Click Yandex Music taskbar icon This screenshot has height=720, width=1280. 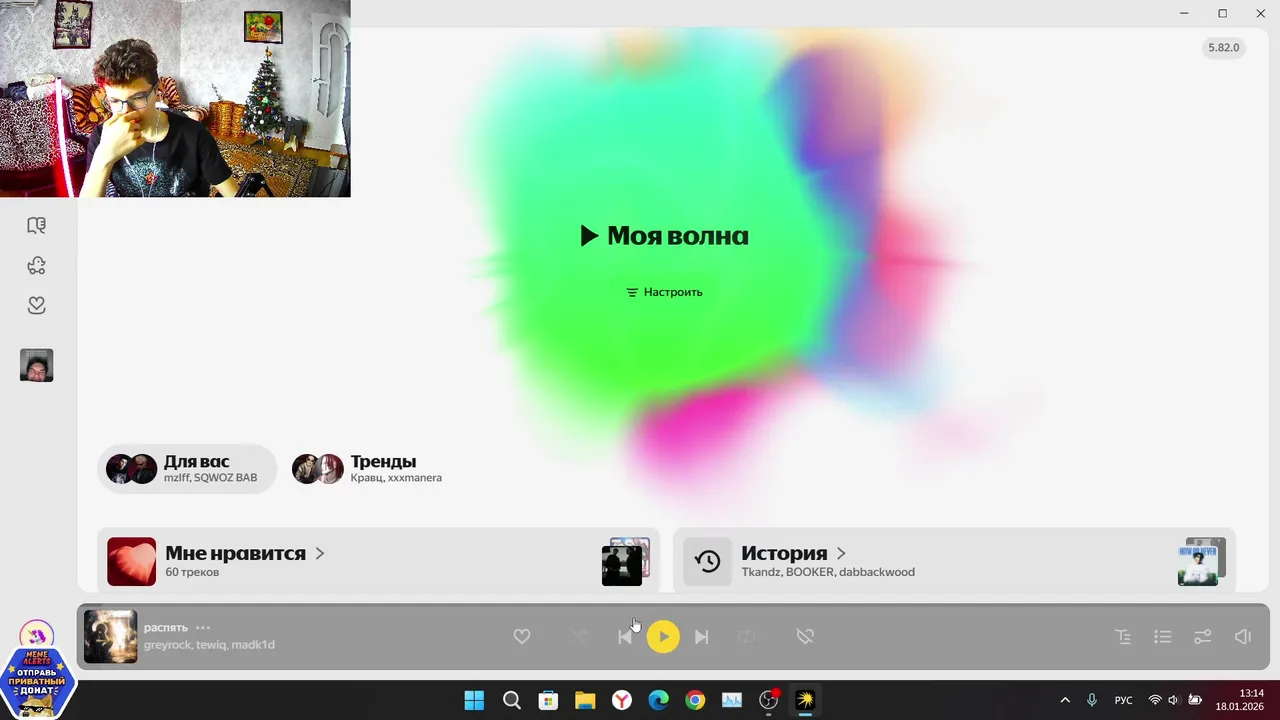point(805,701)
